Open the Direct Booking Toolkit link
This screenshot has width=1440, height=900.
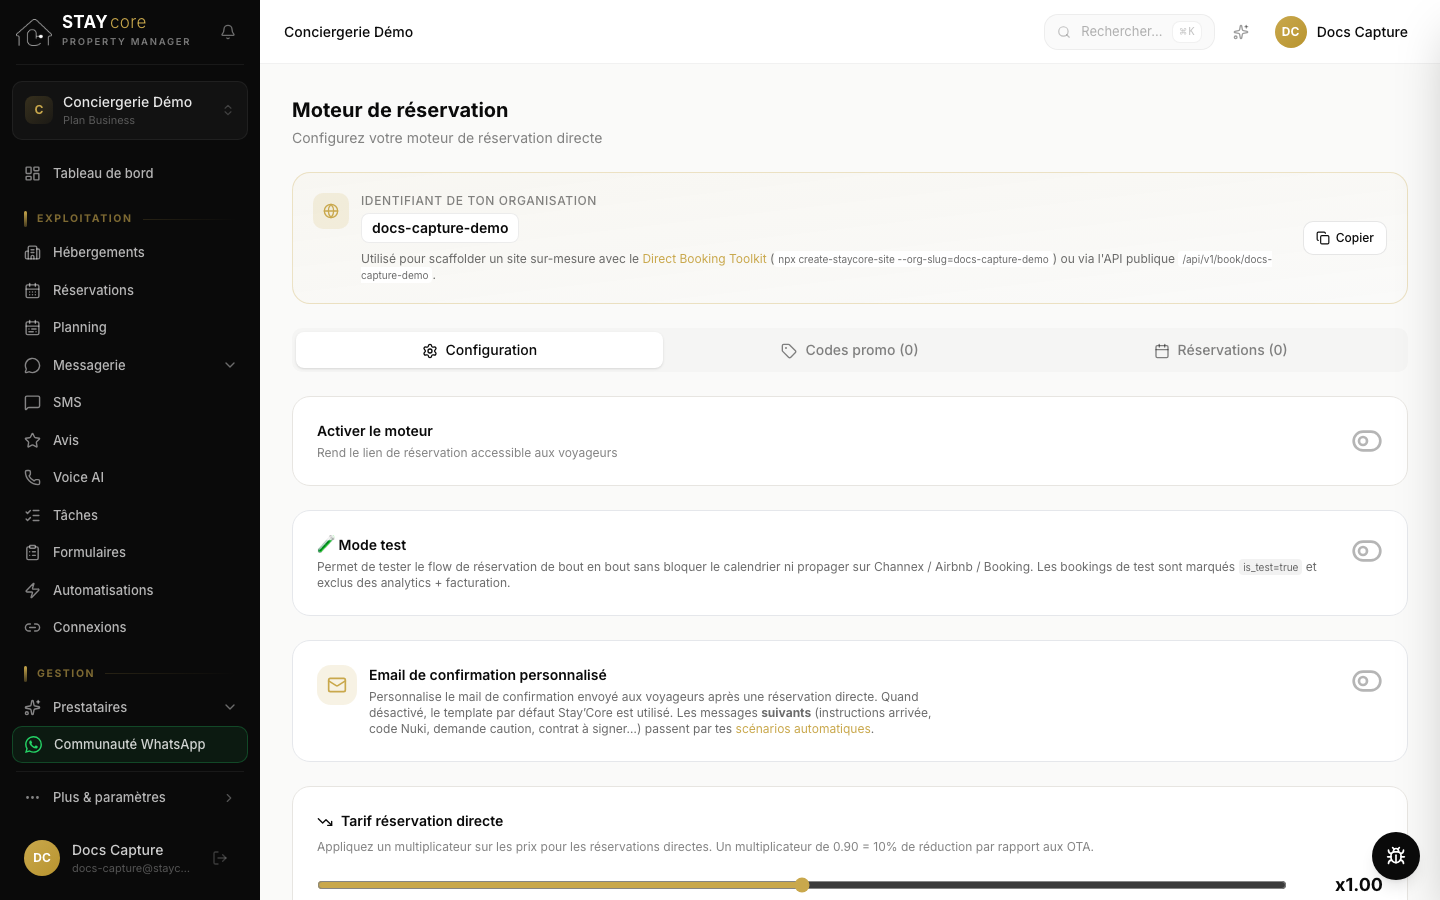704,259
